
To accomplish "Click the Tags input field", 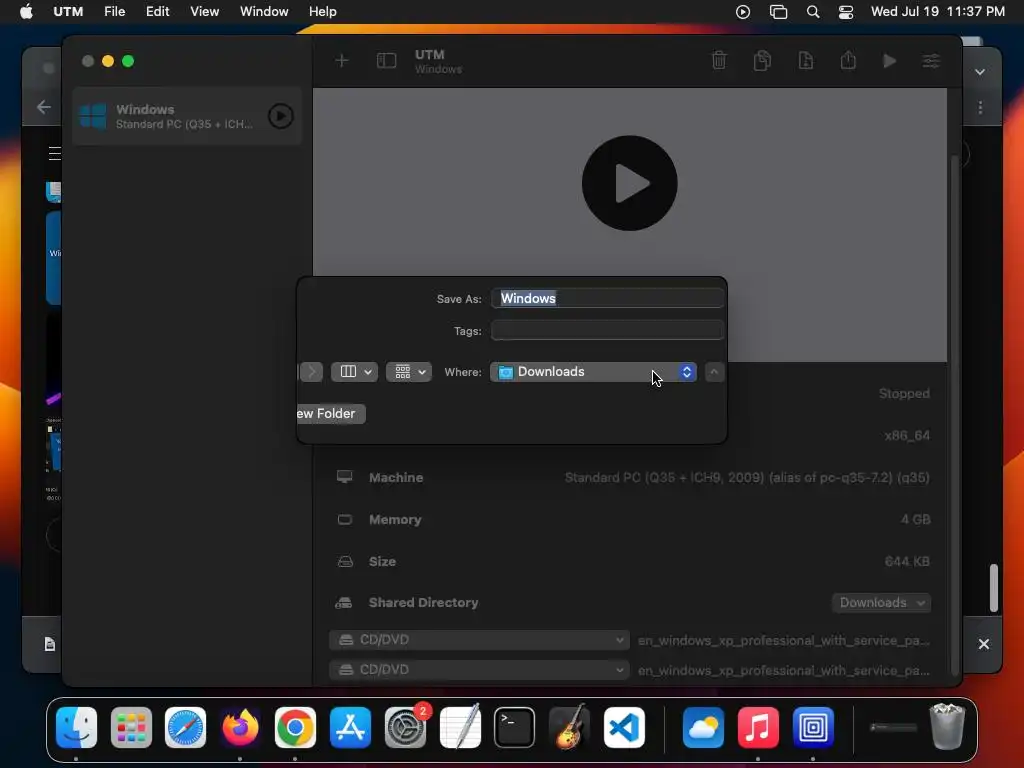I will tap(607, 330).
